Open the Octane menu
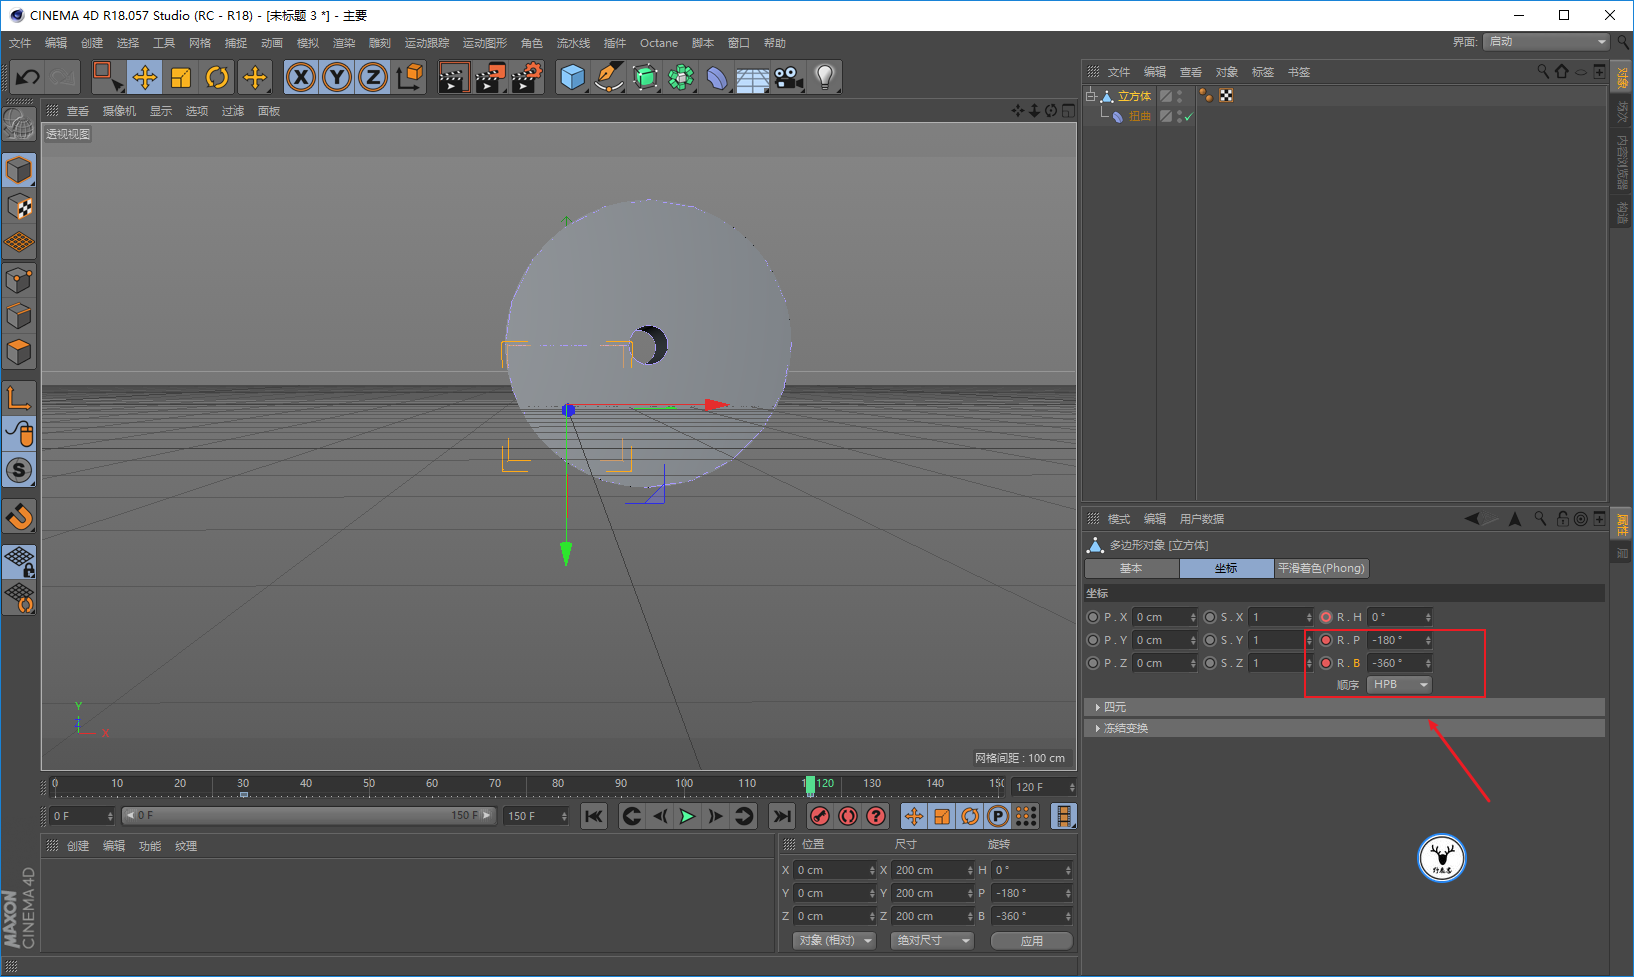Screen dimensions: 1634x977 point(659,43)
